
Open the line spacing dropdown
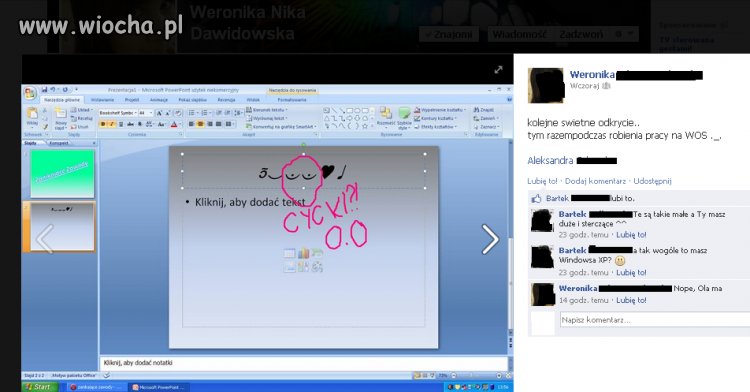238,113
